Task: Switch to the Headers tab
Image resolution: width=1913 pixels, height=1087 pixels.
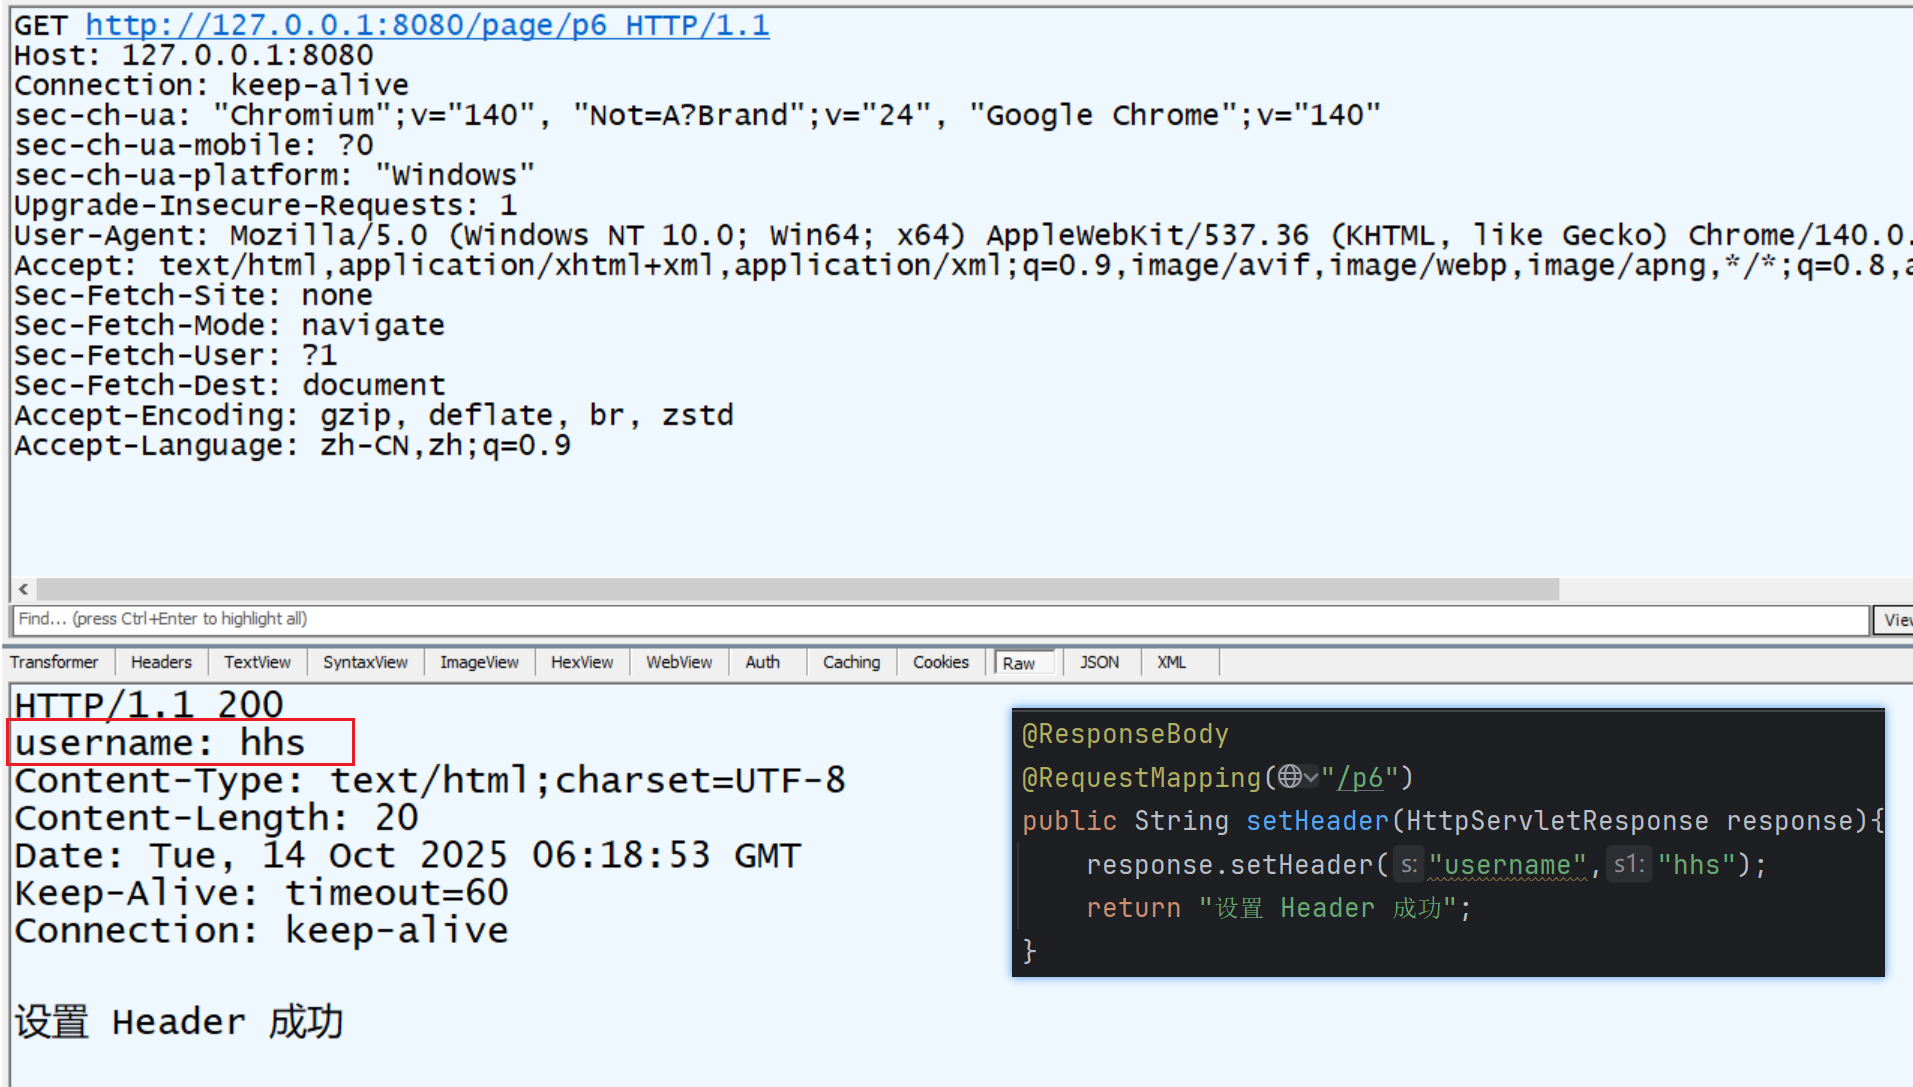Action: pos(161,662)
